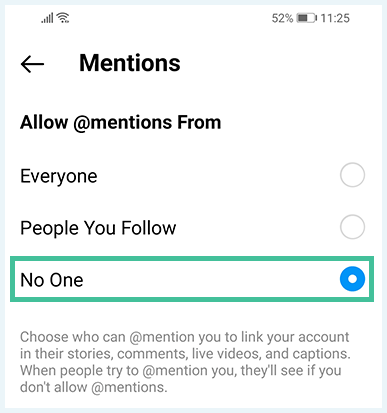Tap the back arrow beside Mentions
Image resolution: width=387 pixels, height=413 pixels.
pyautogui.click(x=32, y=64)
